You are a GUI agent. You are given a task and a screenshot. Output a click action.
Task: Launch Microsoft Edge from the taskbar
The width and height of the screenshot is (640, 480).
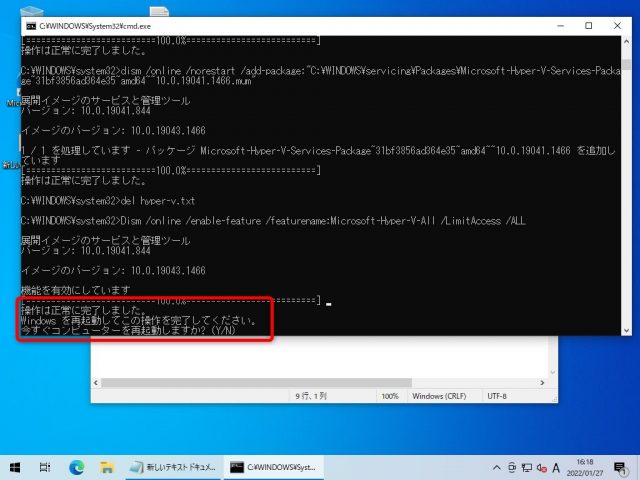click(x=77, y=467)
